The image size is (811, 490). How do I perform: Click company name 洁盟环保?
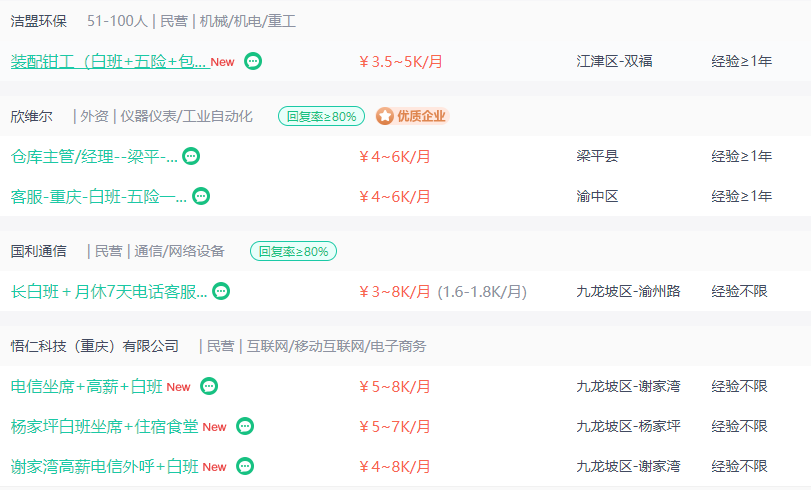[39, 21]
